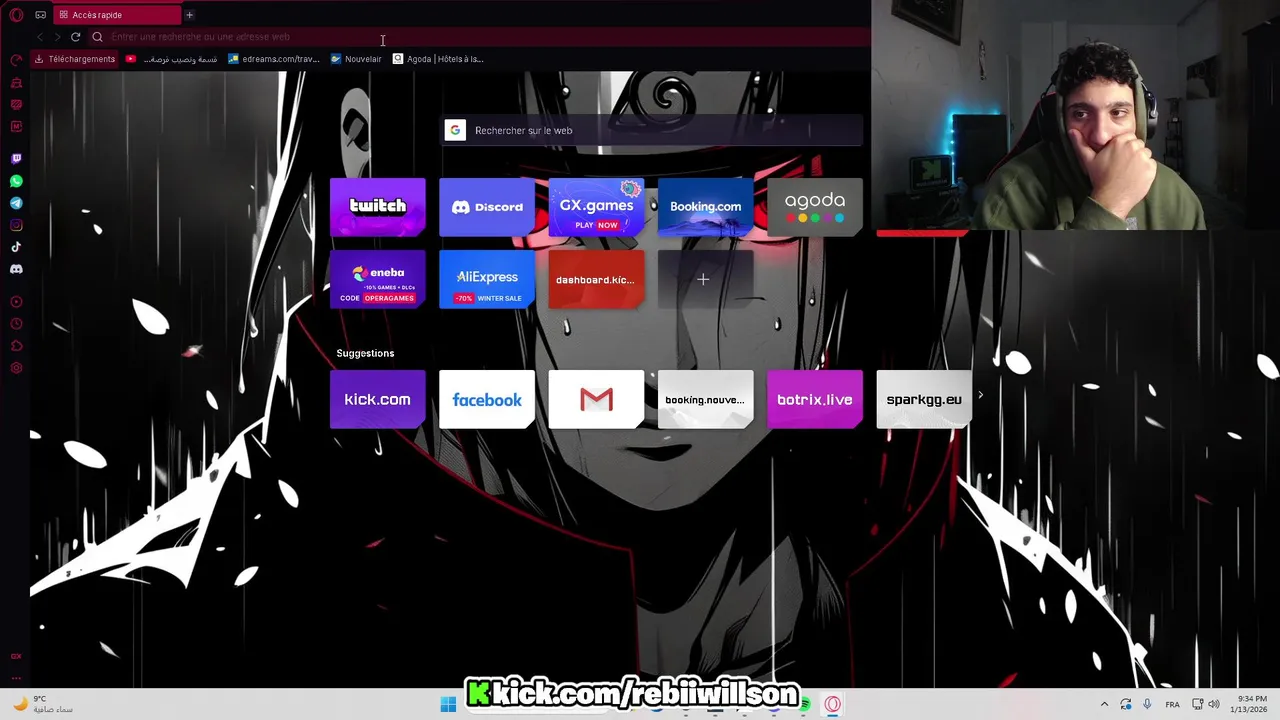Open the agoda speed dial tile
The width and height of the screenshot is (1280, 720).
(815, 207)
